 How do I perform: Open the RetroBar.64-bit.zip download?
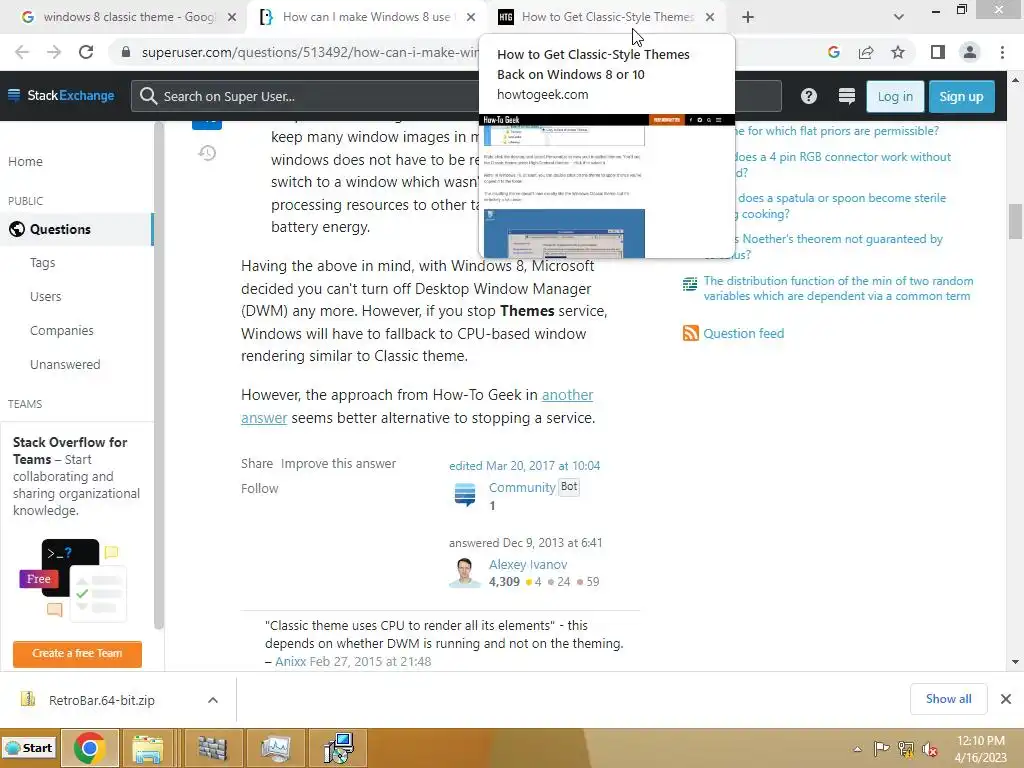point(101,700)
